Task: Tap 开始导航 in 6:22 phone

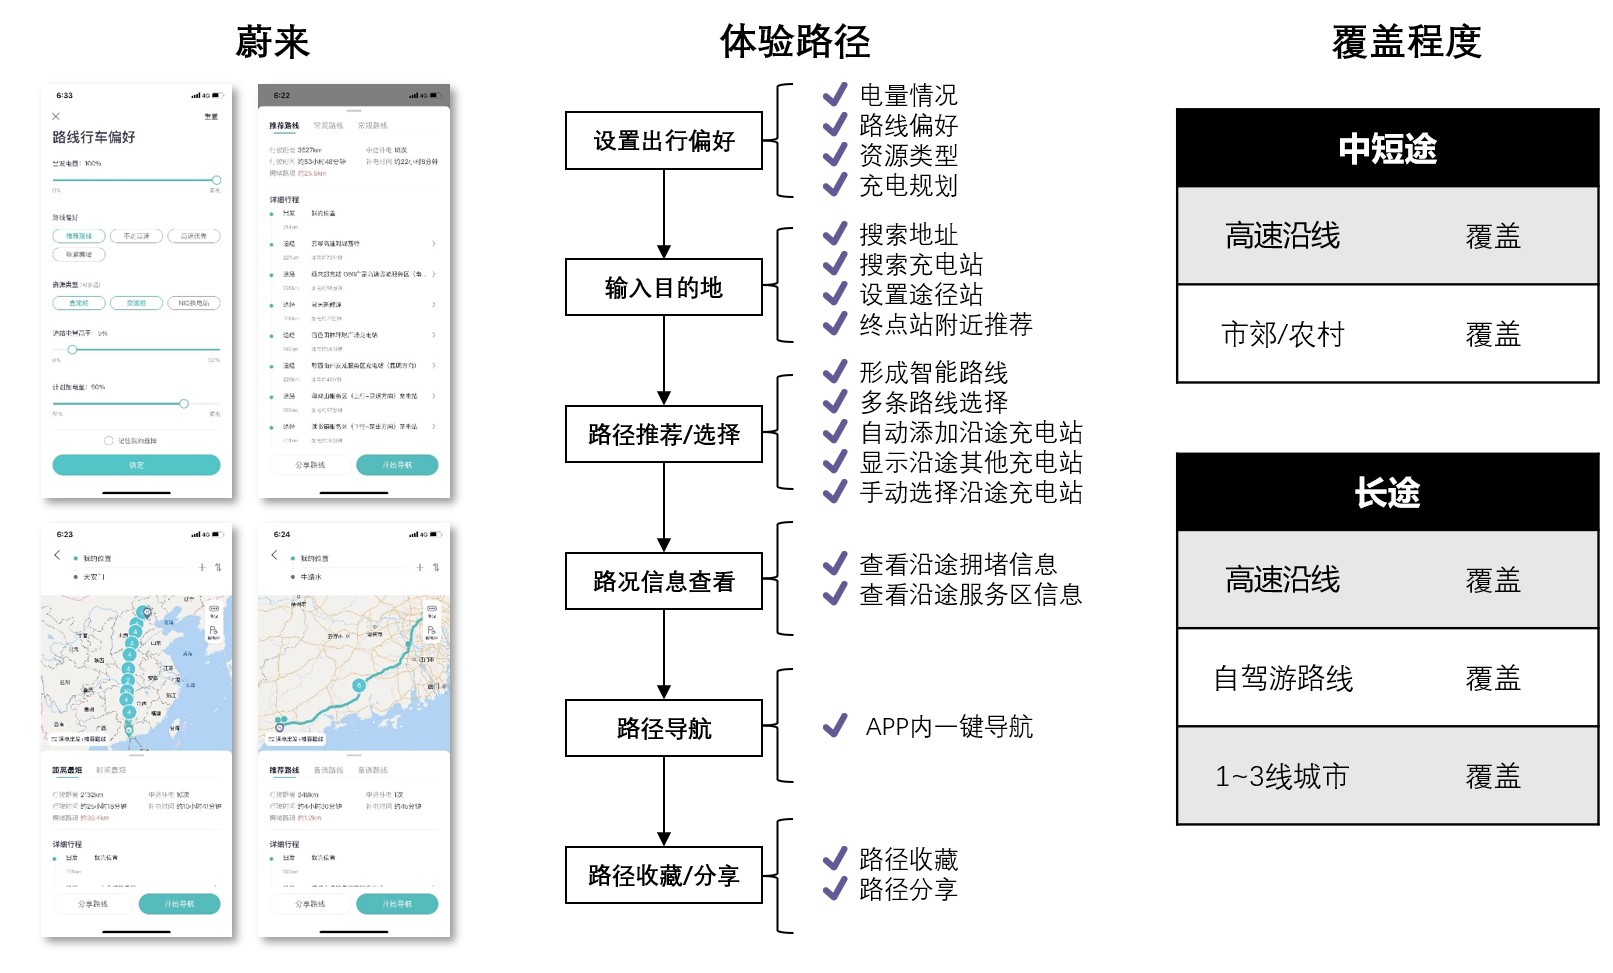Action: (397, 465)
